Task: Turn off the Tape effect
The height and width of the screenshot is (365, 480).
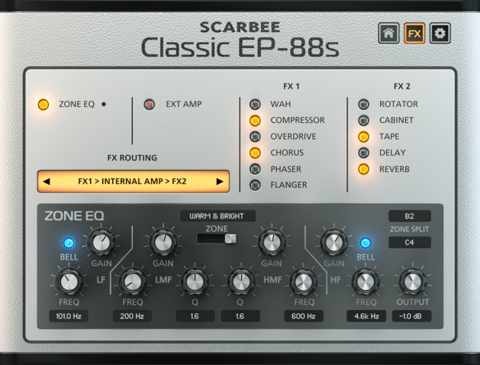Action: pos(363,136)
